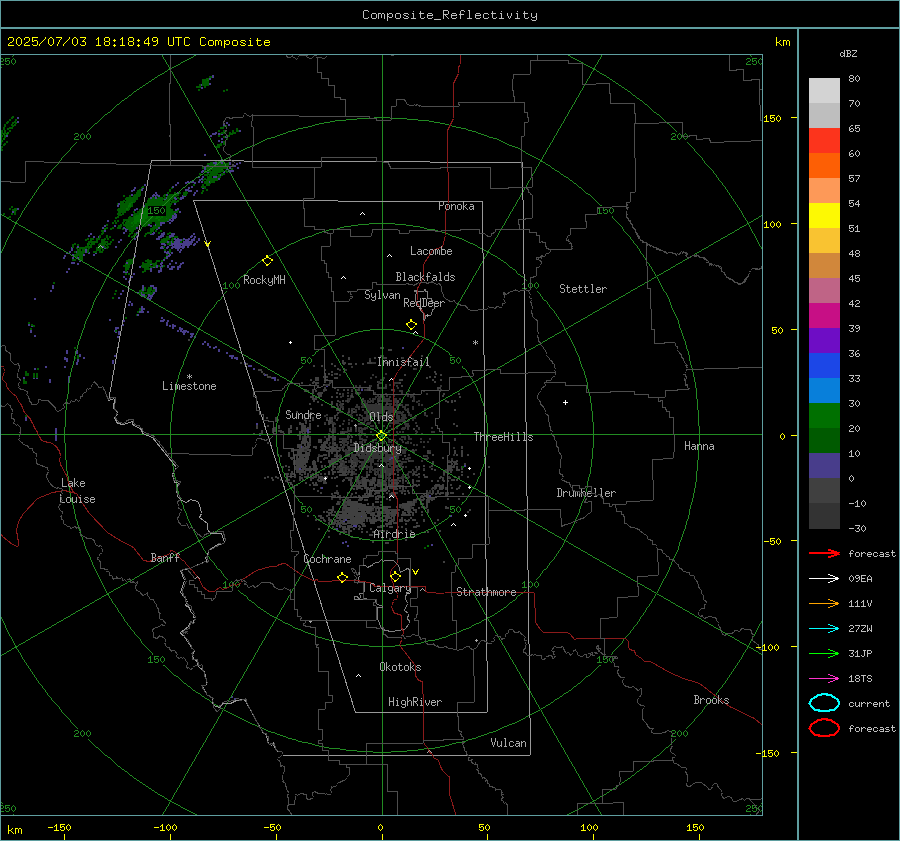The image size is (900, 841).
Task: Click the ThreeHills city label
Action: click(x=503, y=437)
